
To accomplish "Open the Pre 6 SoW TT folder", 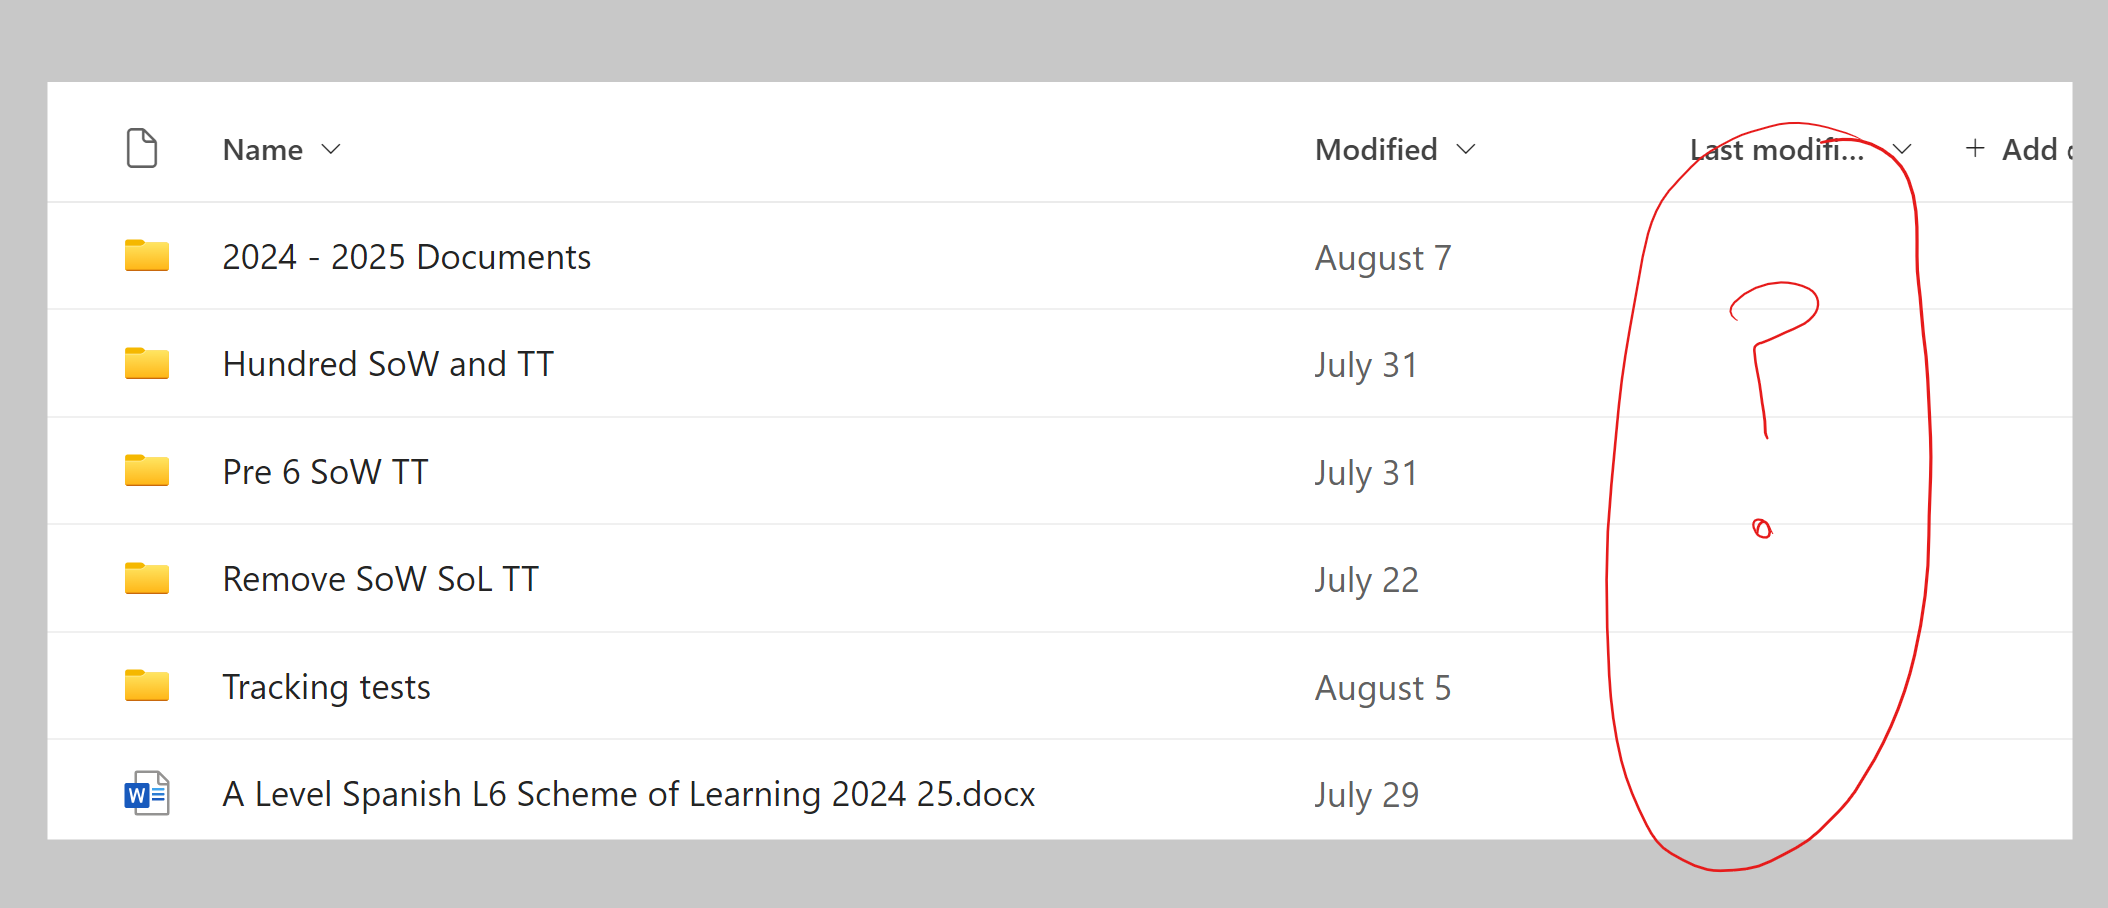I will click(x=325, y=472).
